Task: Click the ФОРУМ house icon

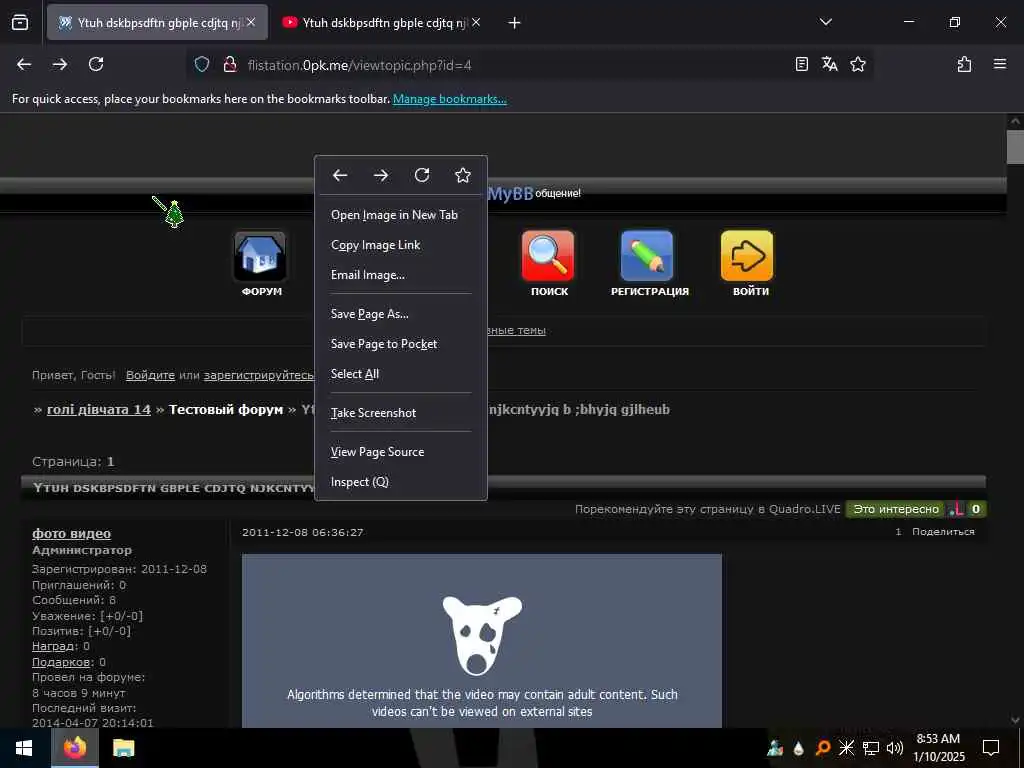Action: pos(261,256)
